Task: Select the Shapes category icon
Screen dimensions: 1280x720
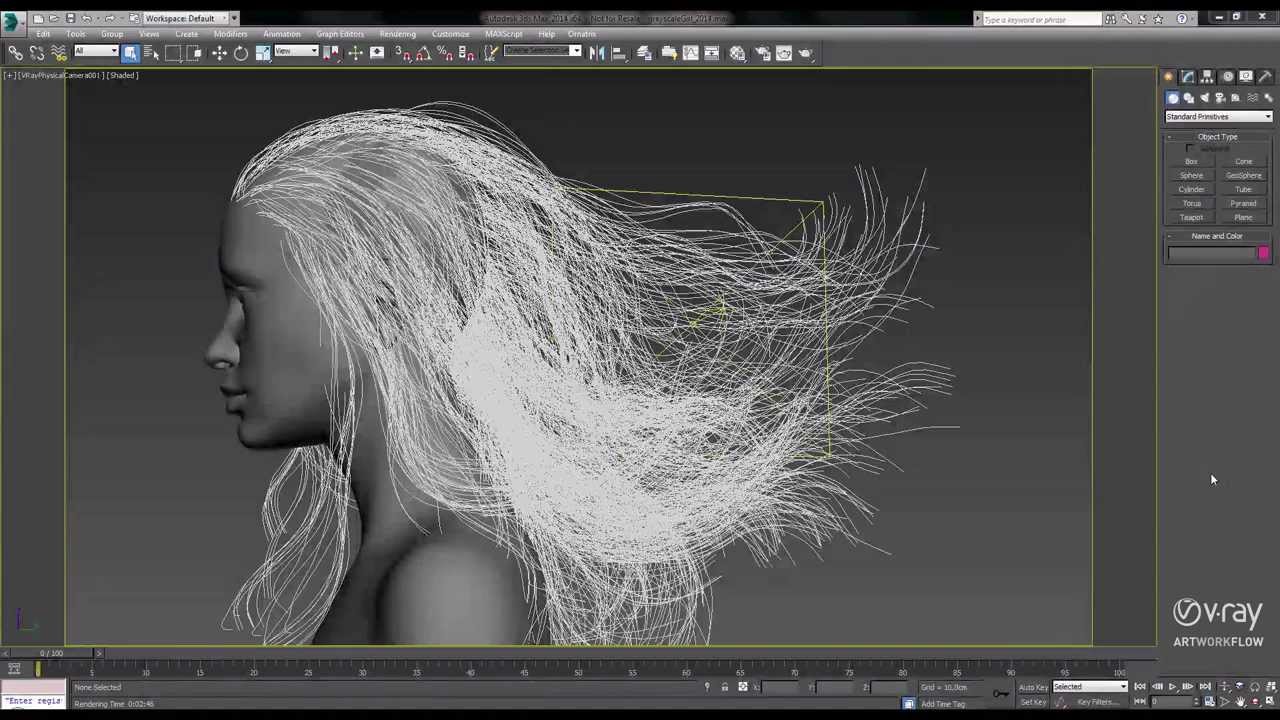Action: 1188,98
